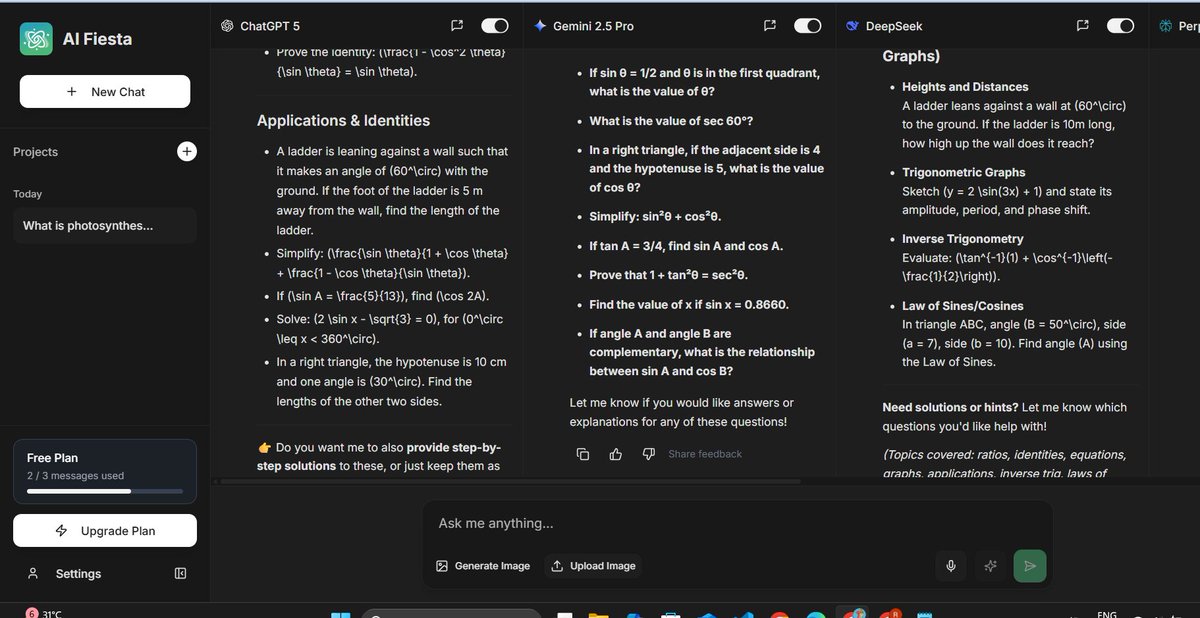Screen dimensions: 1200x618
Task: Start a New Chat
Action: click(x=105, y=91)
